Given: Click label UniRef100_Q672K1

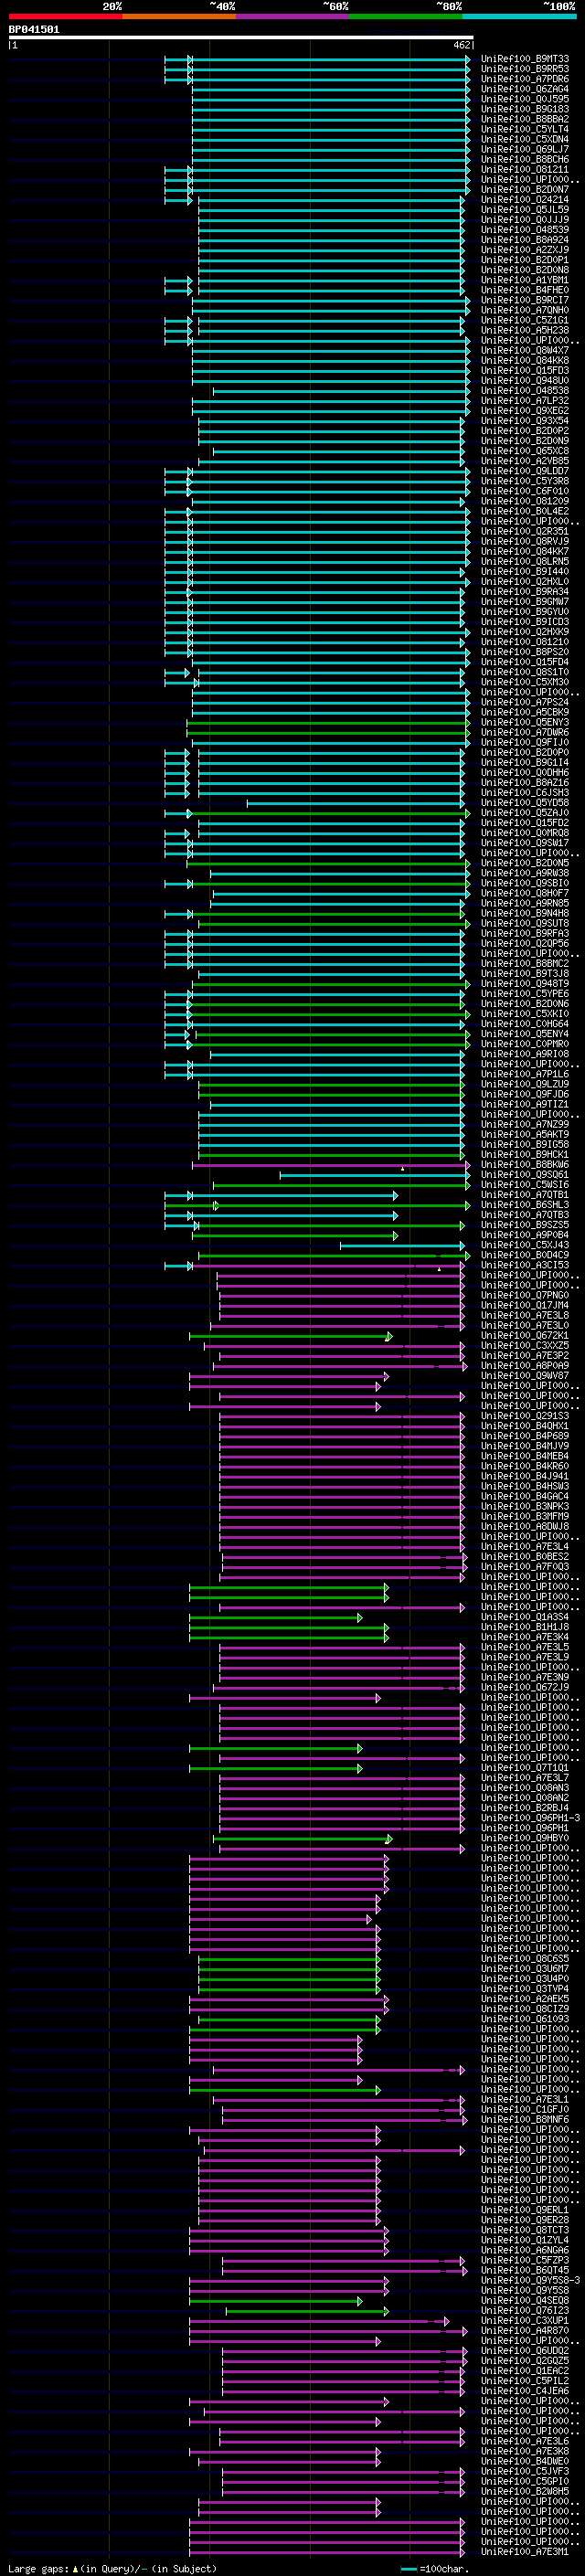Looking at the screenshot, I should click(x=525, y=1335).
